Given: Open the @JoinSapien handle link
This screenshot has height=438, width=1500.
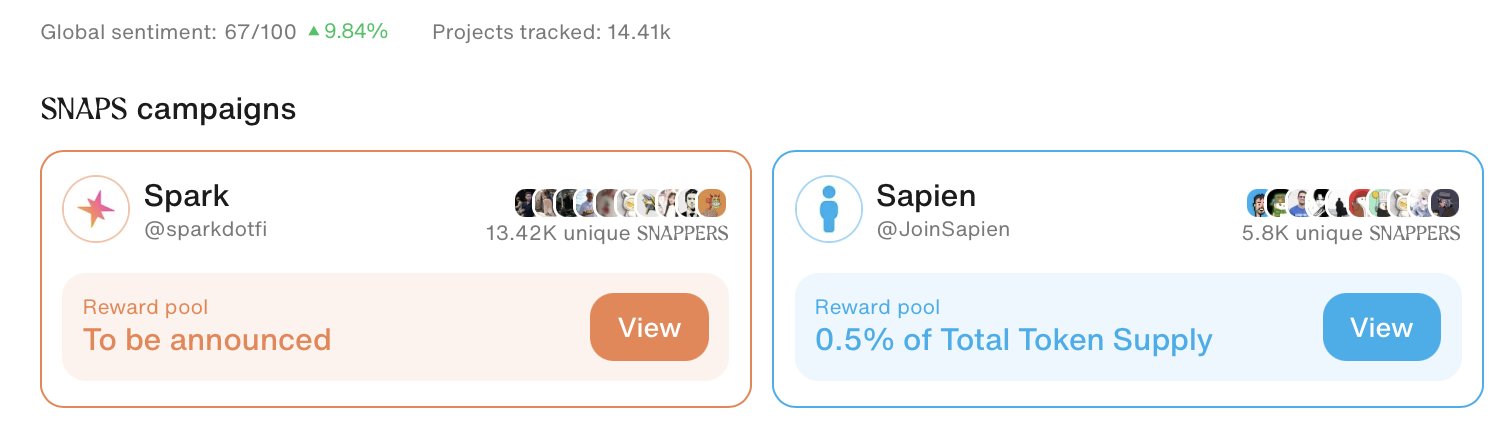Looking at the screenshot, I should click(x=943, y=229).
